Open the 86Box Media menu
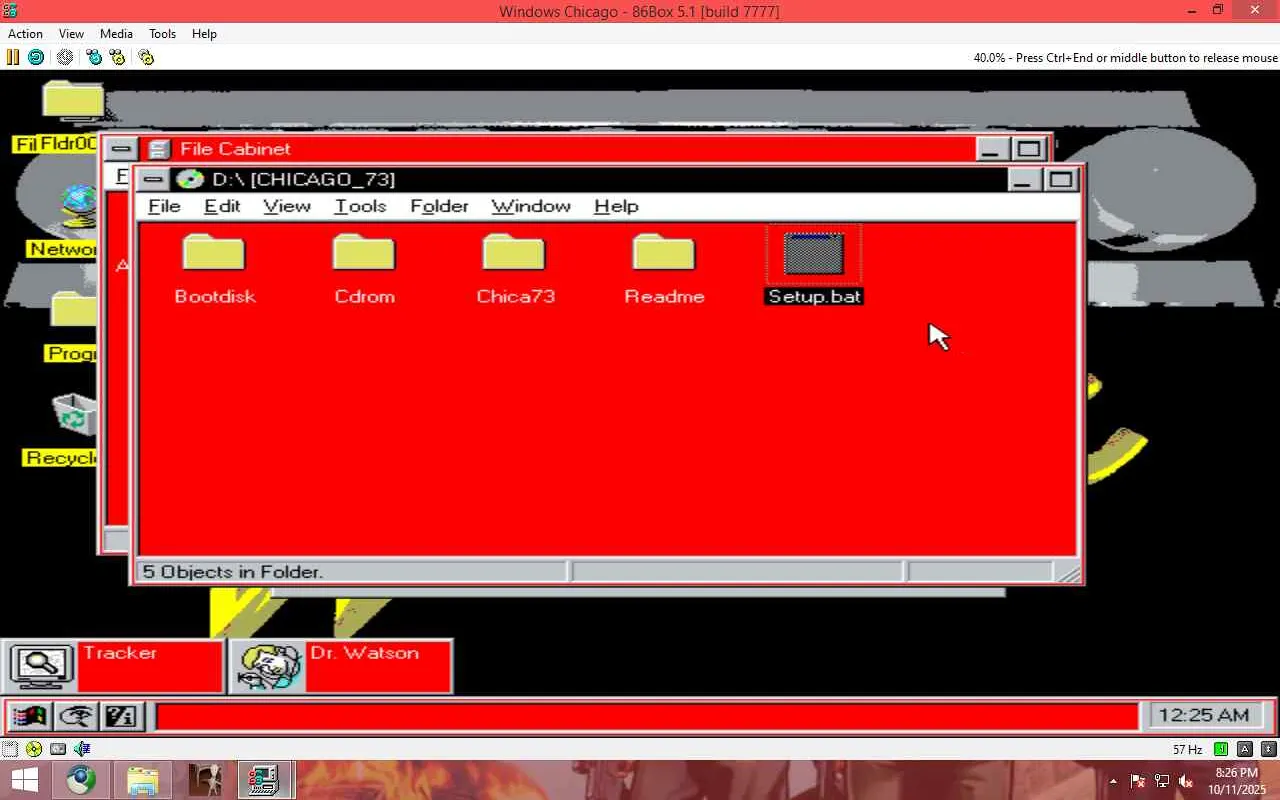 [116, 33]
